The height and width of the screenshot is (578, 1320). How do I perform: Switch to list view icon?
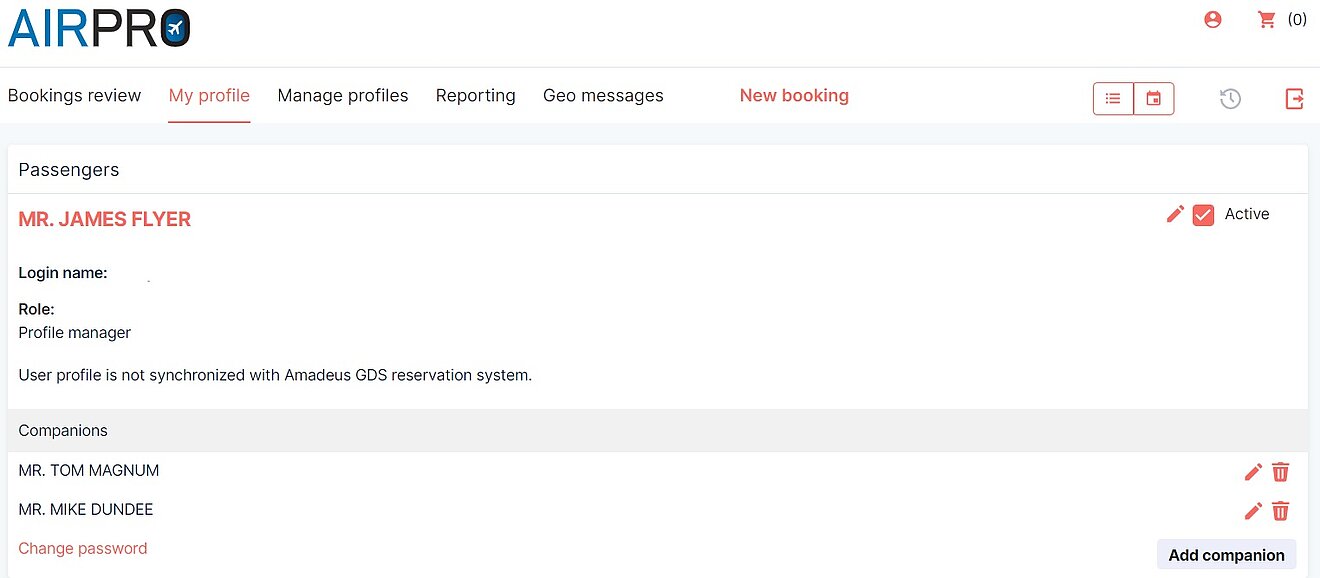(x=1113, y=98)
